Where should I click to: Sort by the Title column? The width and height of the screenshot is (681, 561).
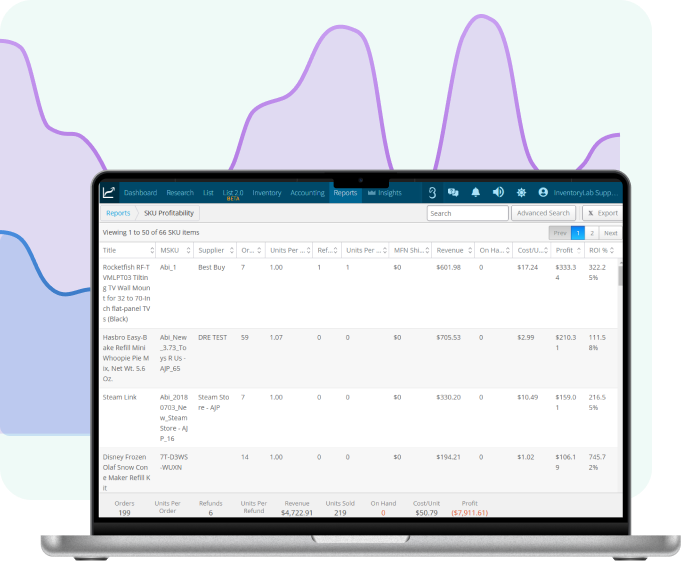[128, 251]
